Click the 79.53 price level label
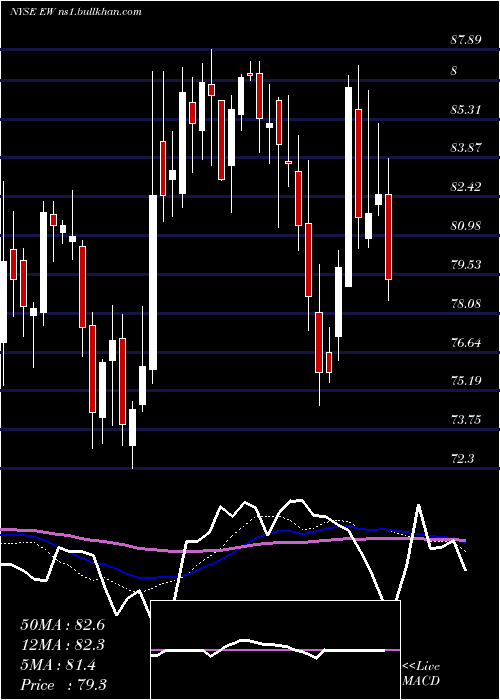 pos(466,265)
